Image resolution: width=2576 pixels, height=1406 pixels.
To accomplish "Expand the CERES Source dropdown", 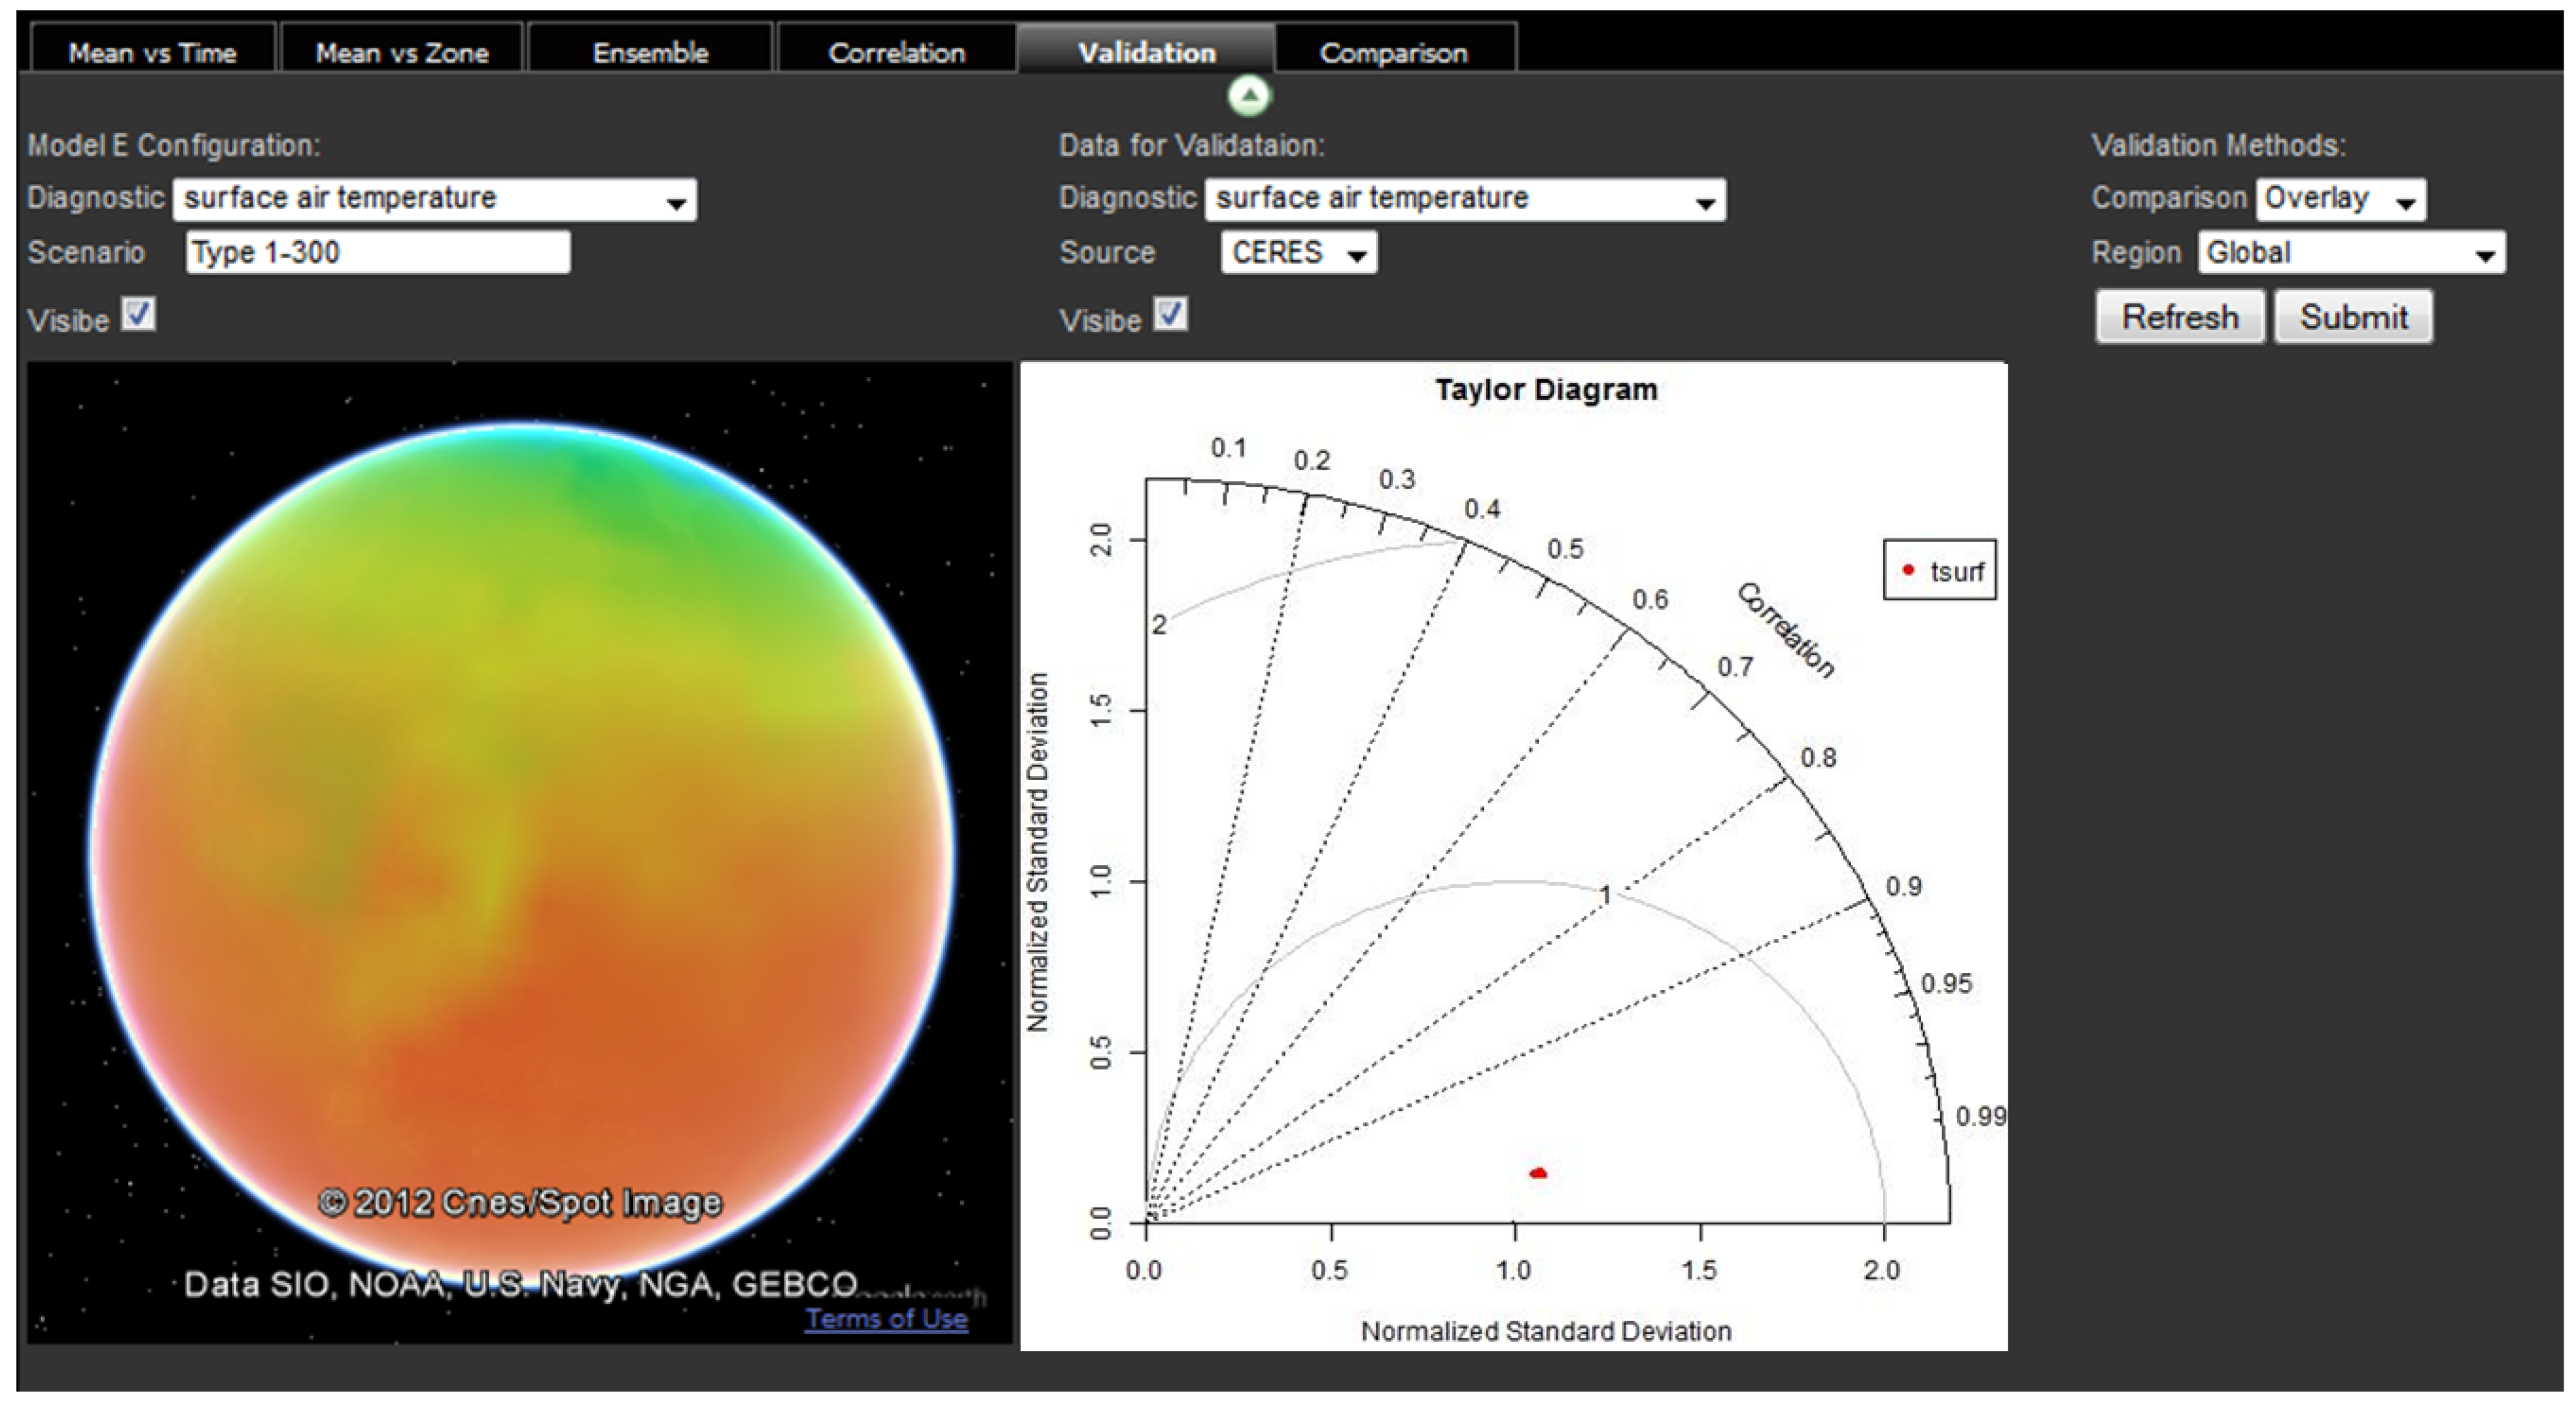I will point(1298,253).
